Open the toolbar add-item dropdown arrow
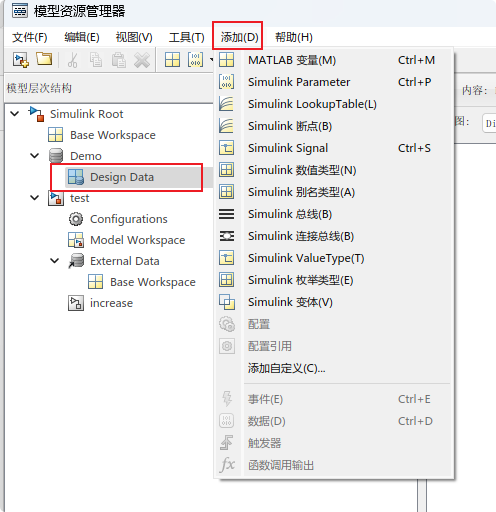The width and height of the screenshot is (496, 512). point(211,60)
